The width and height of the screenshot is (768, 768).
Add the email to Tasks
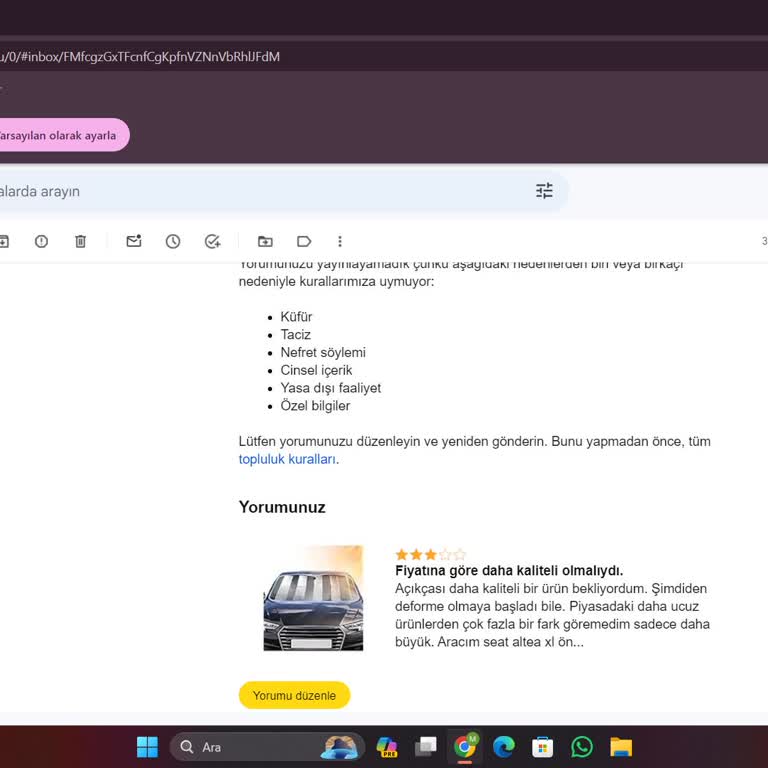coord(212,241)
